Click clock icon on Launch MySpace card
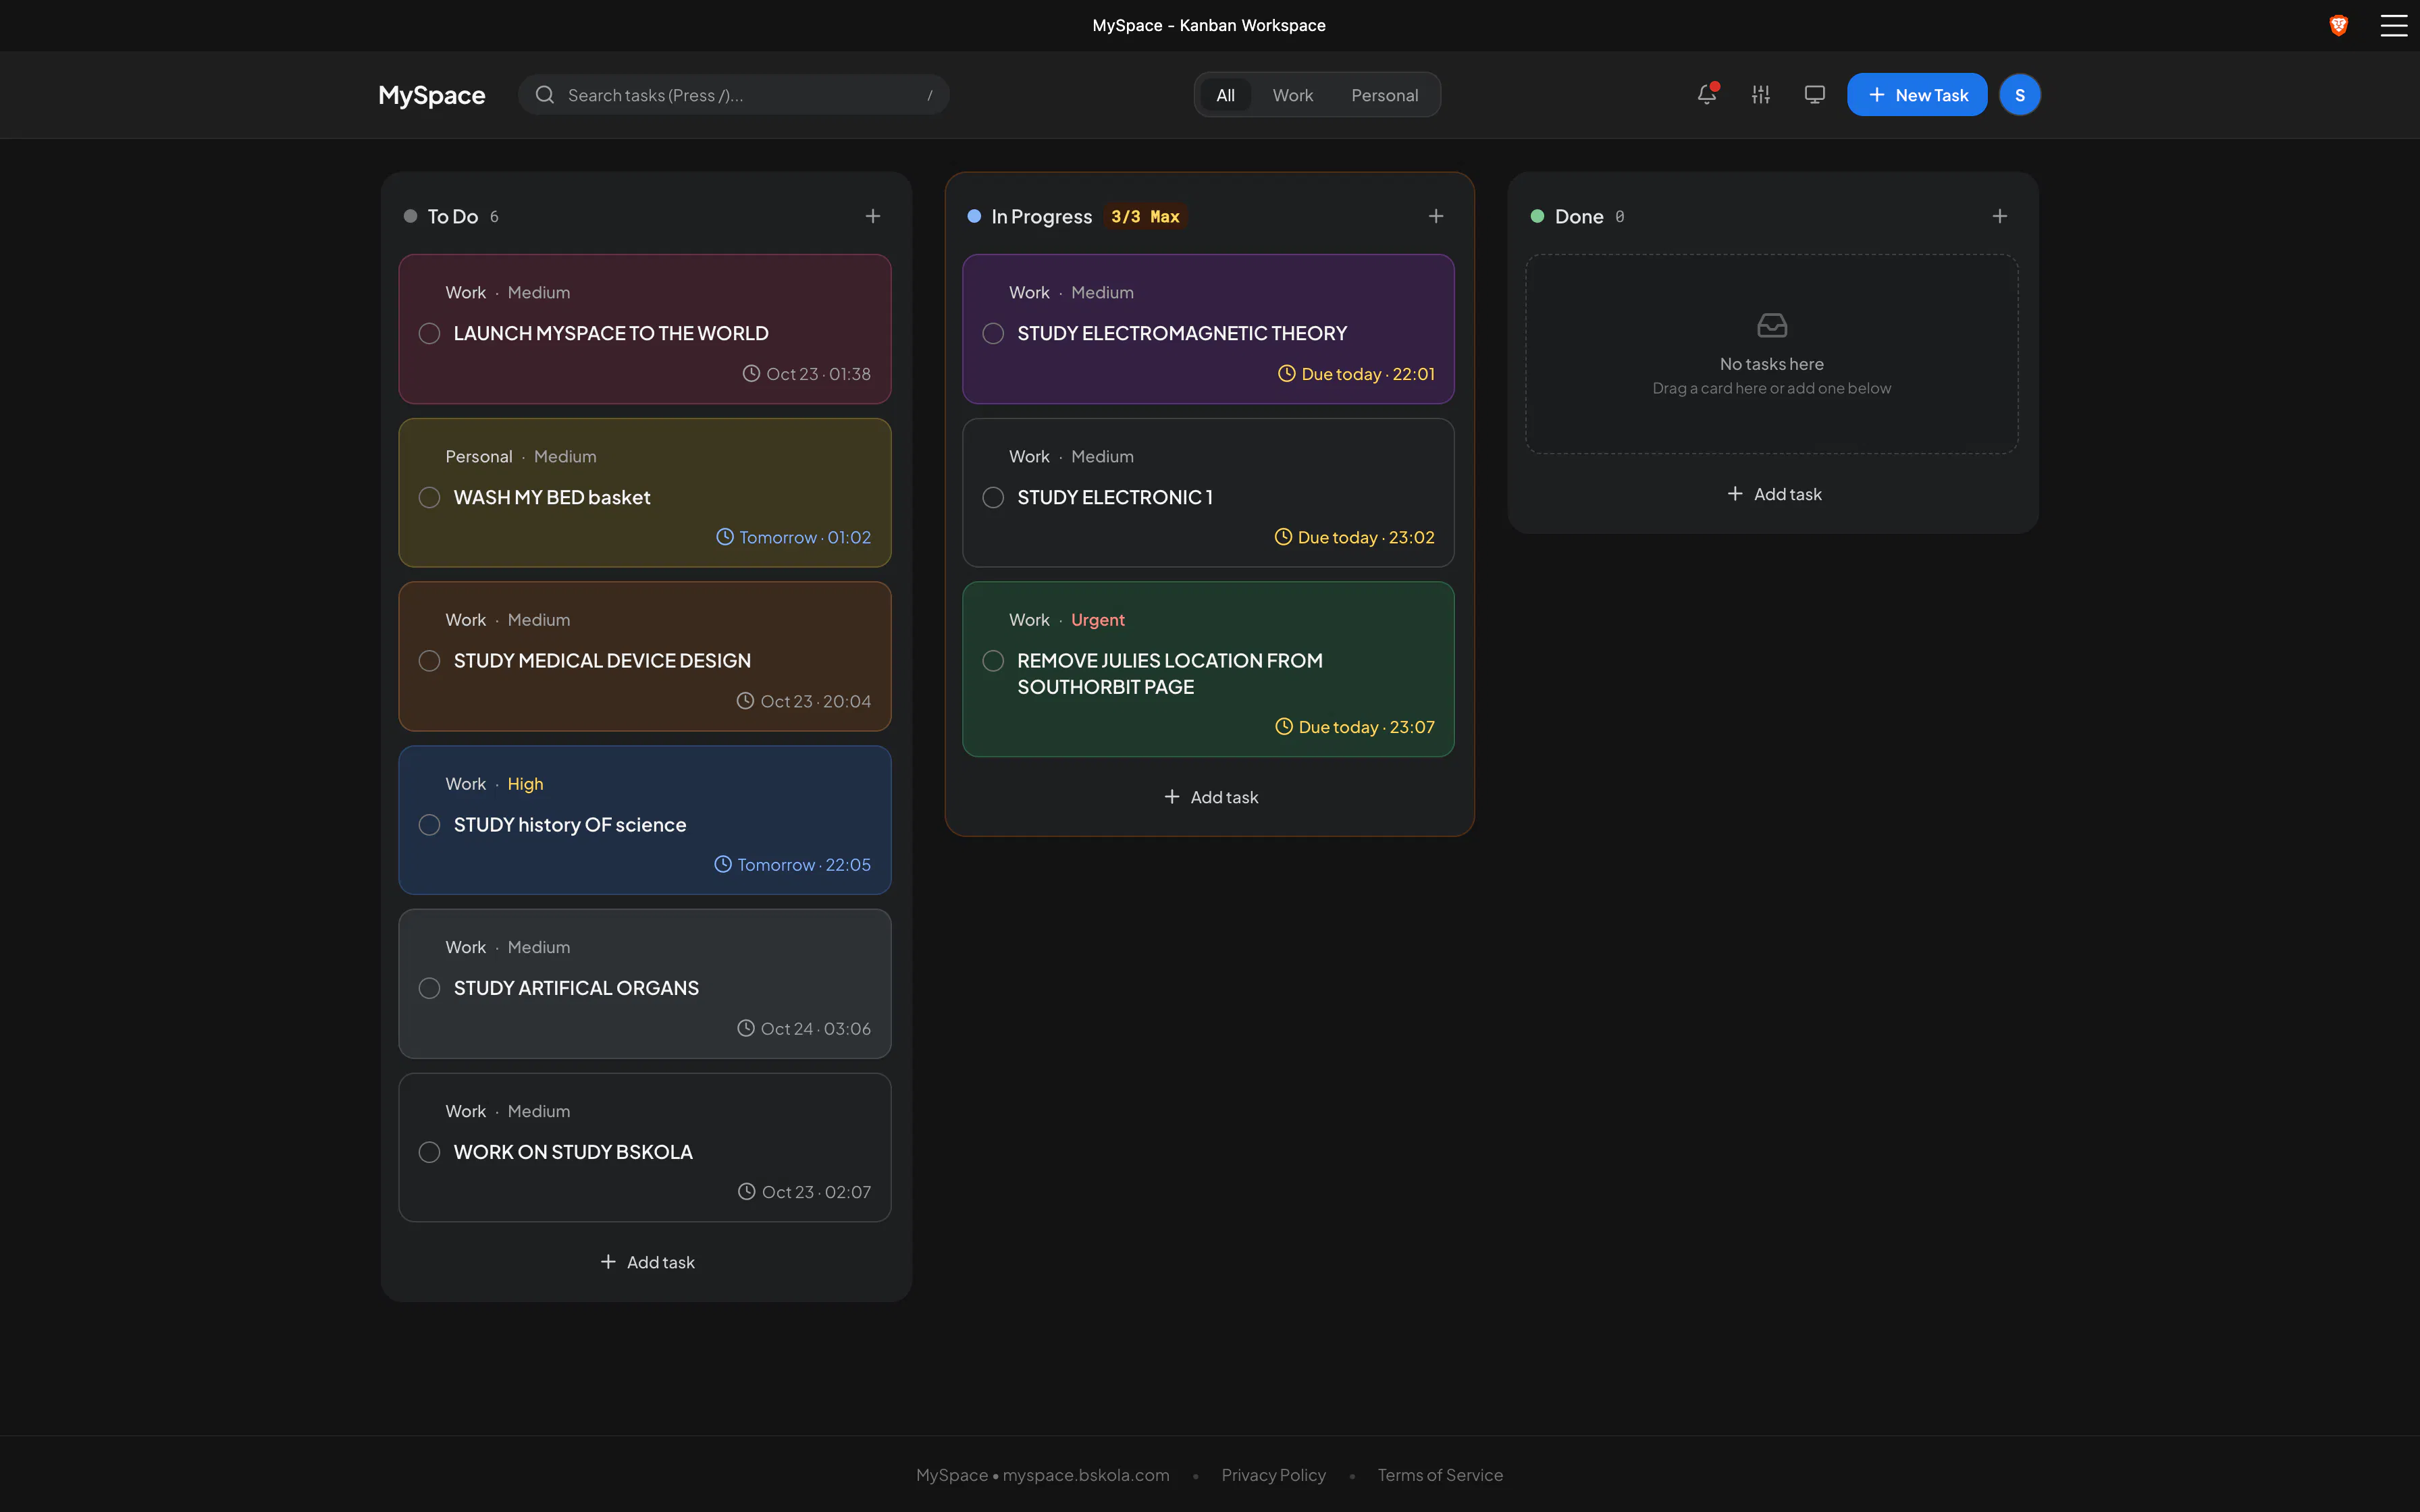Viewport: 2420px width, 1512px height. point(751,373)
